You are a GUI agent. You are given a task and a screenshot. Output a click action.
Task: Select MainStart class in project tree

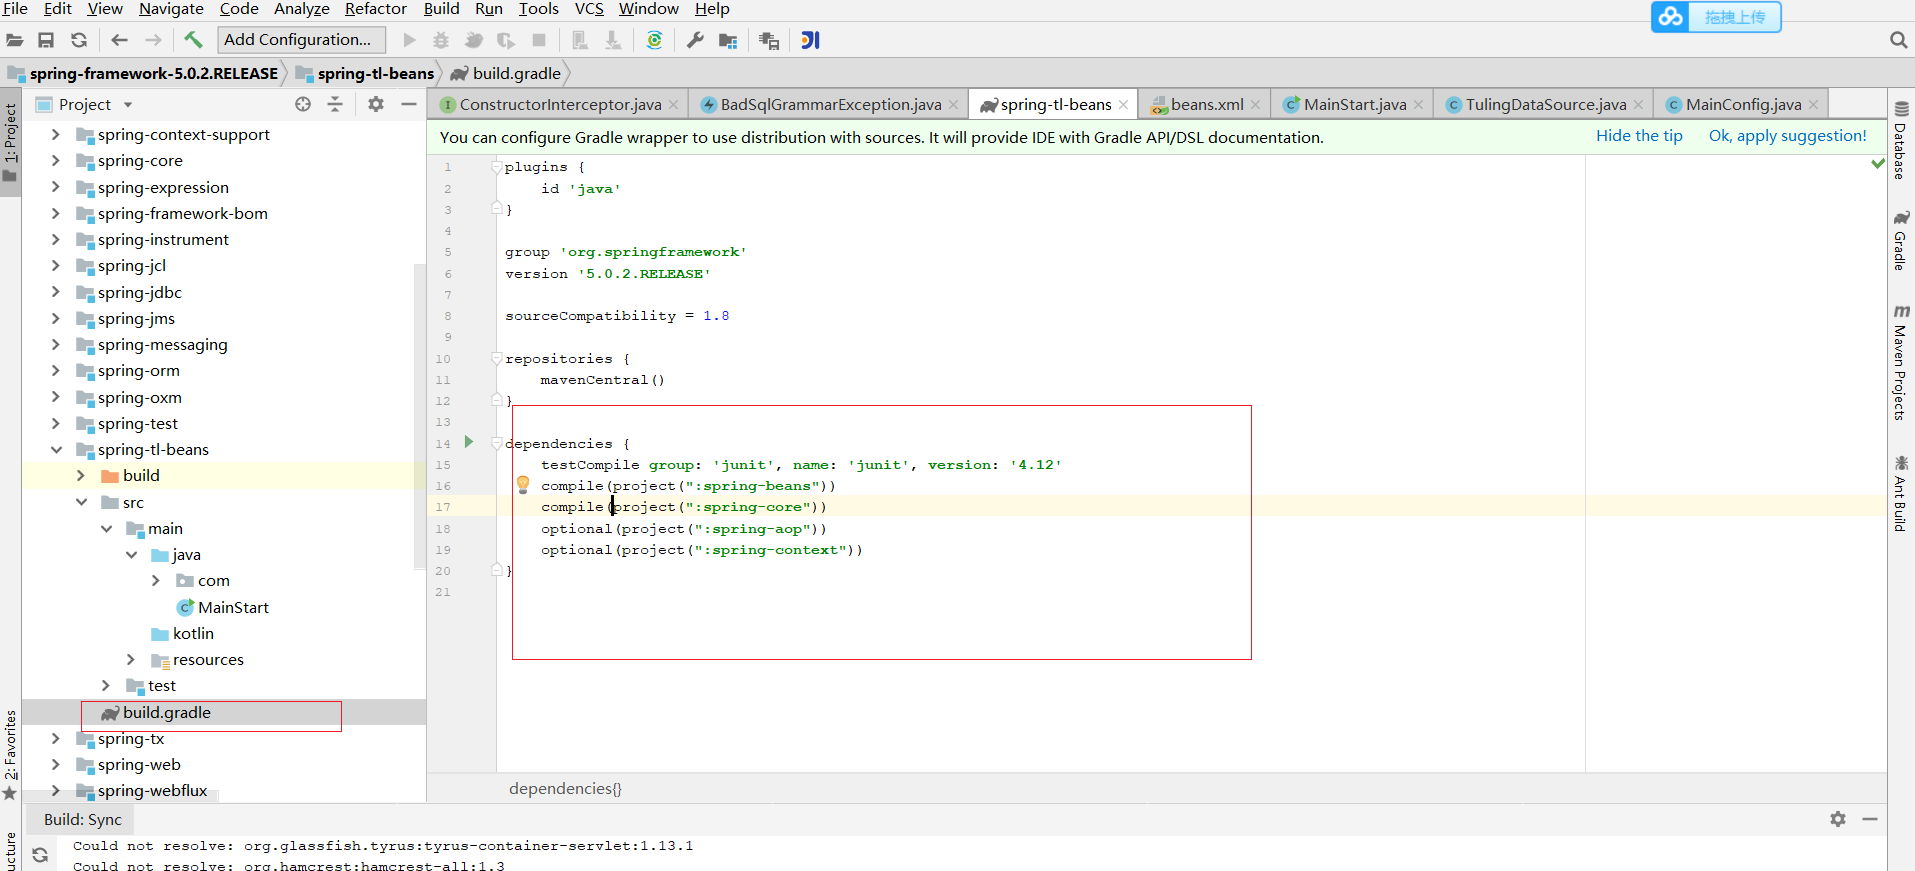(x=233, y=607)
